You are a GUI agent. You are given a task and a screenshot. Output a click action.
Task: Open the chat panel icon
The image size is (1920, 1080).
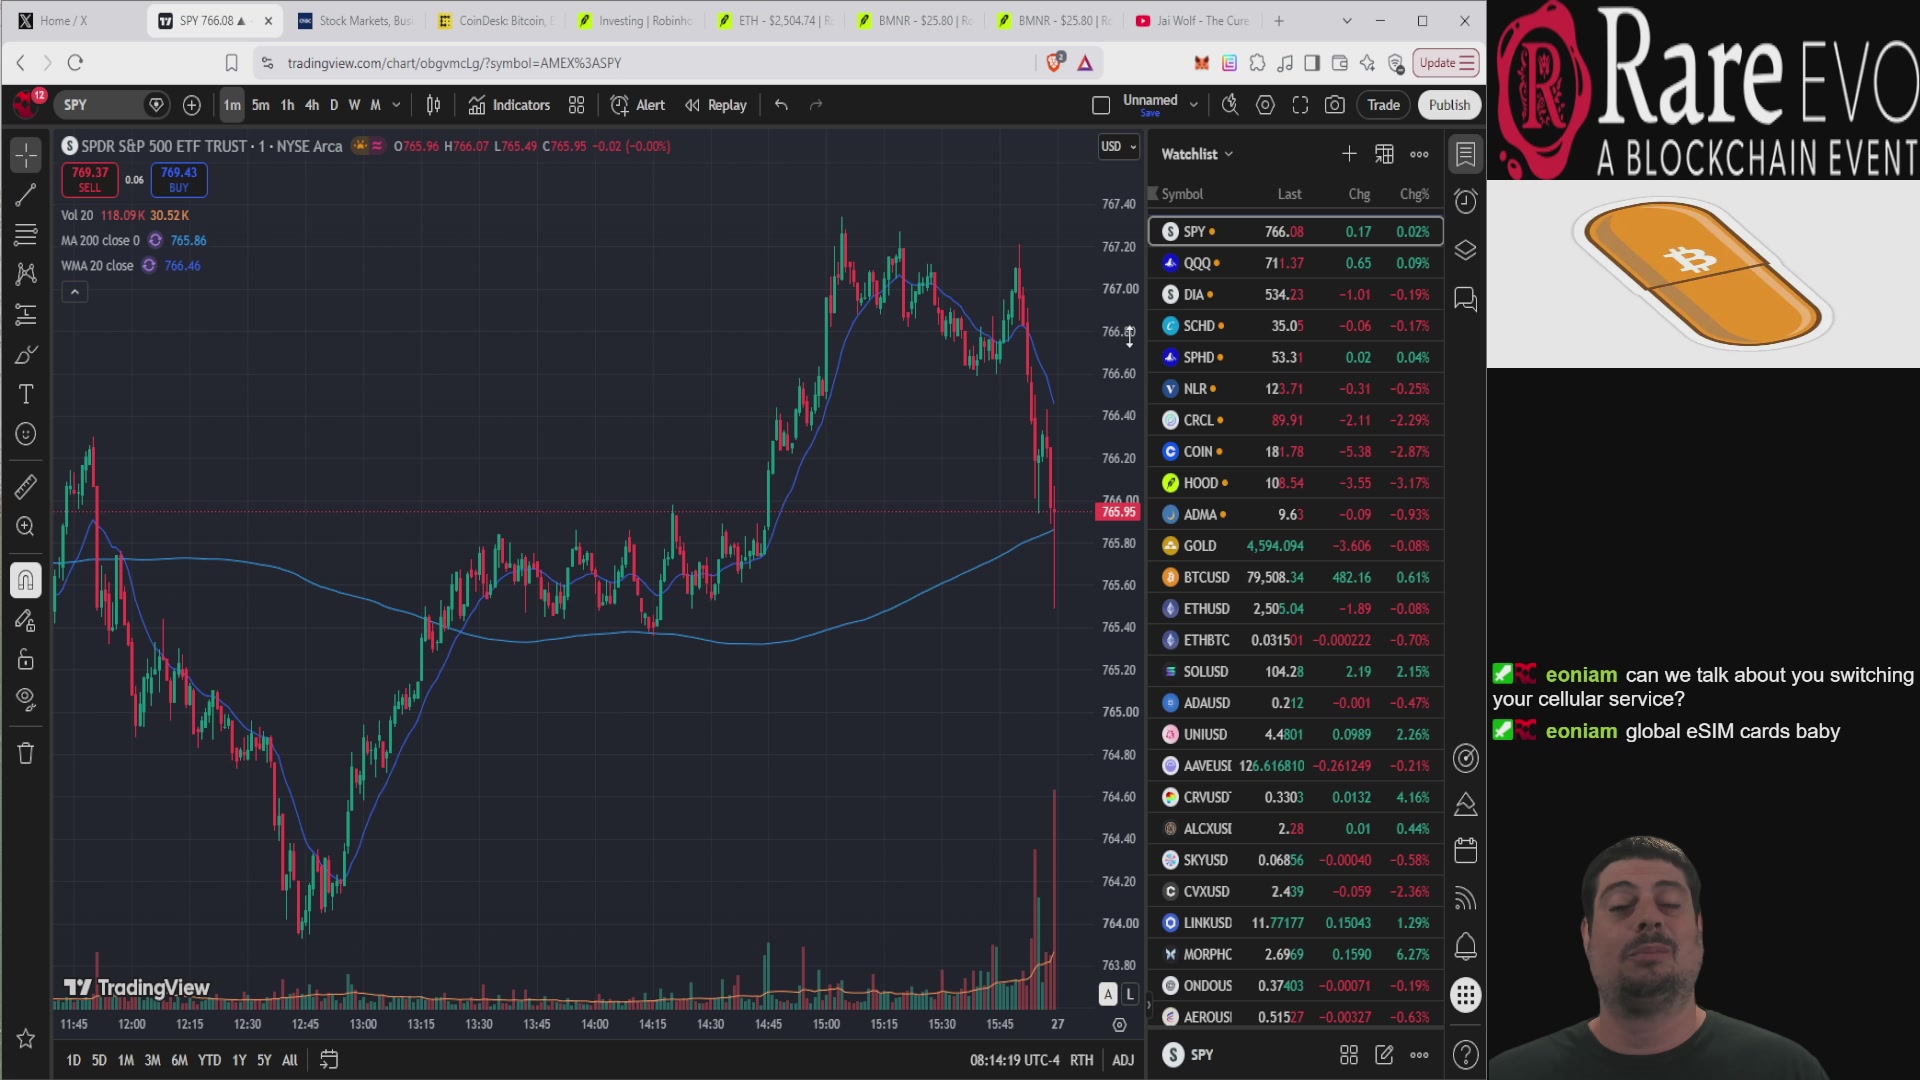[x=1465, y=299]
